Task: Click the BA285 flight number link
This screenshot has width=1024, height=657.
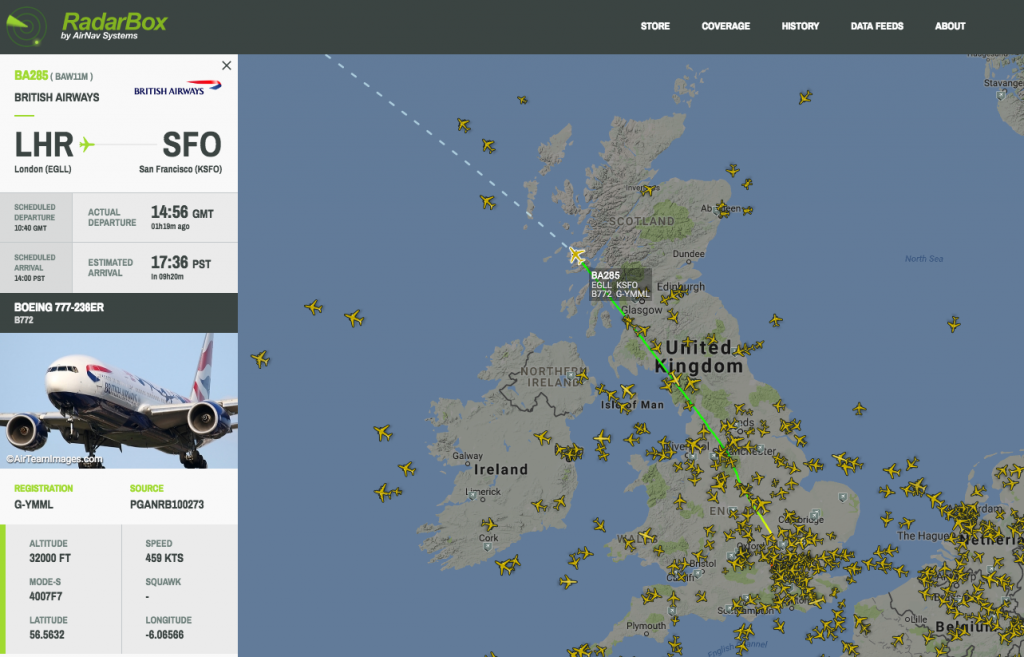Action: tap(31, 76)
